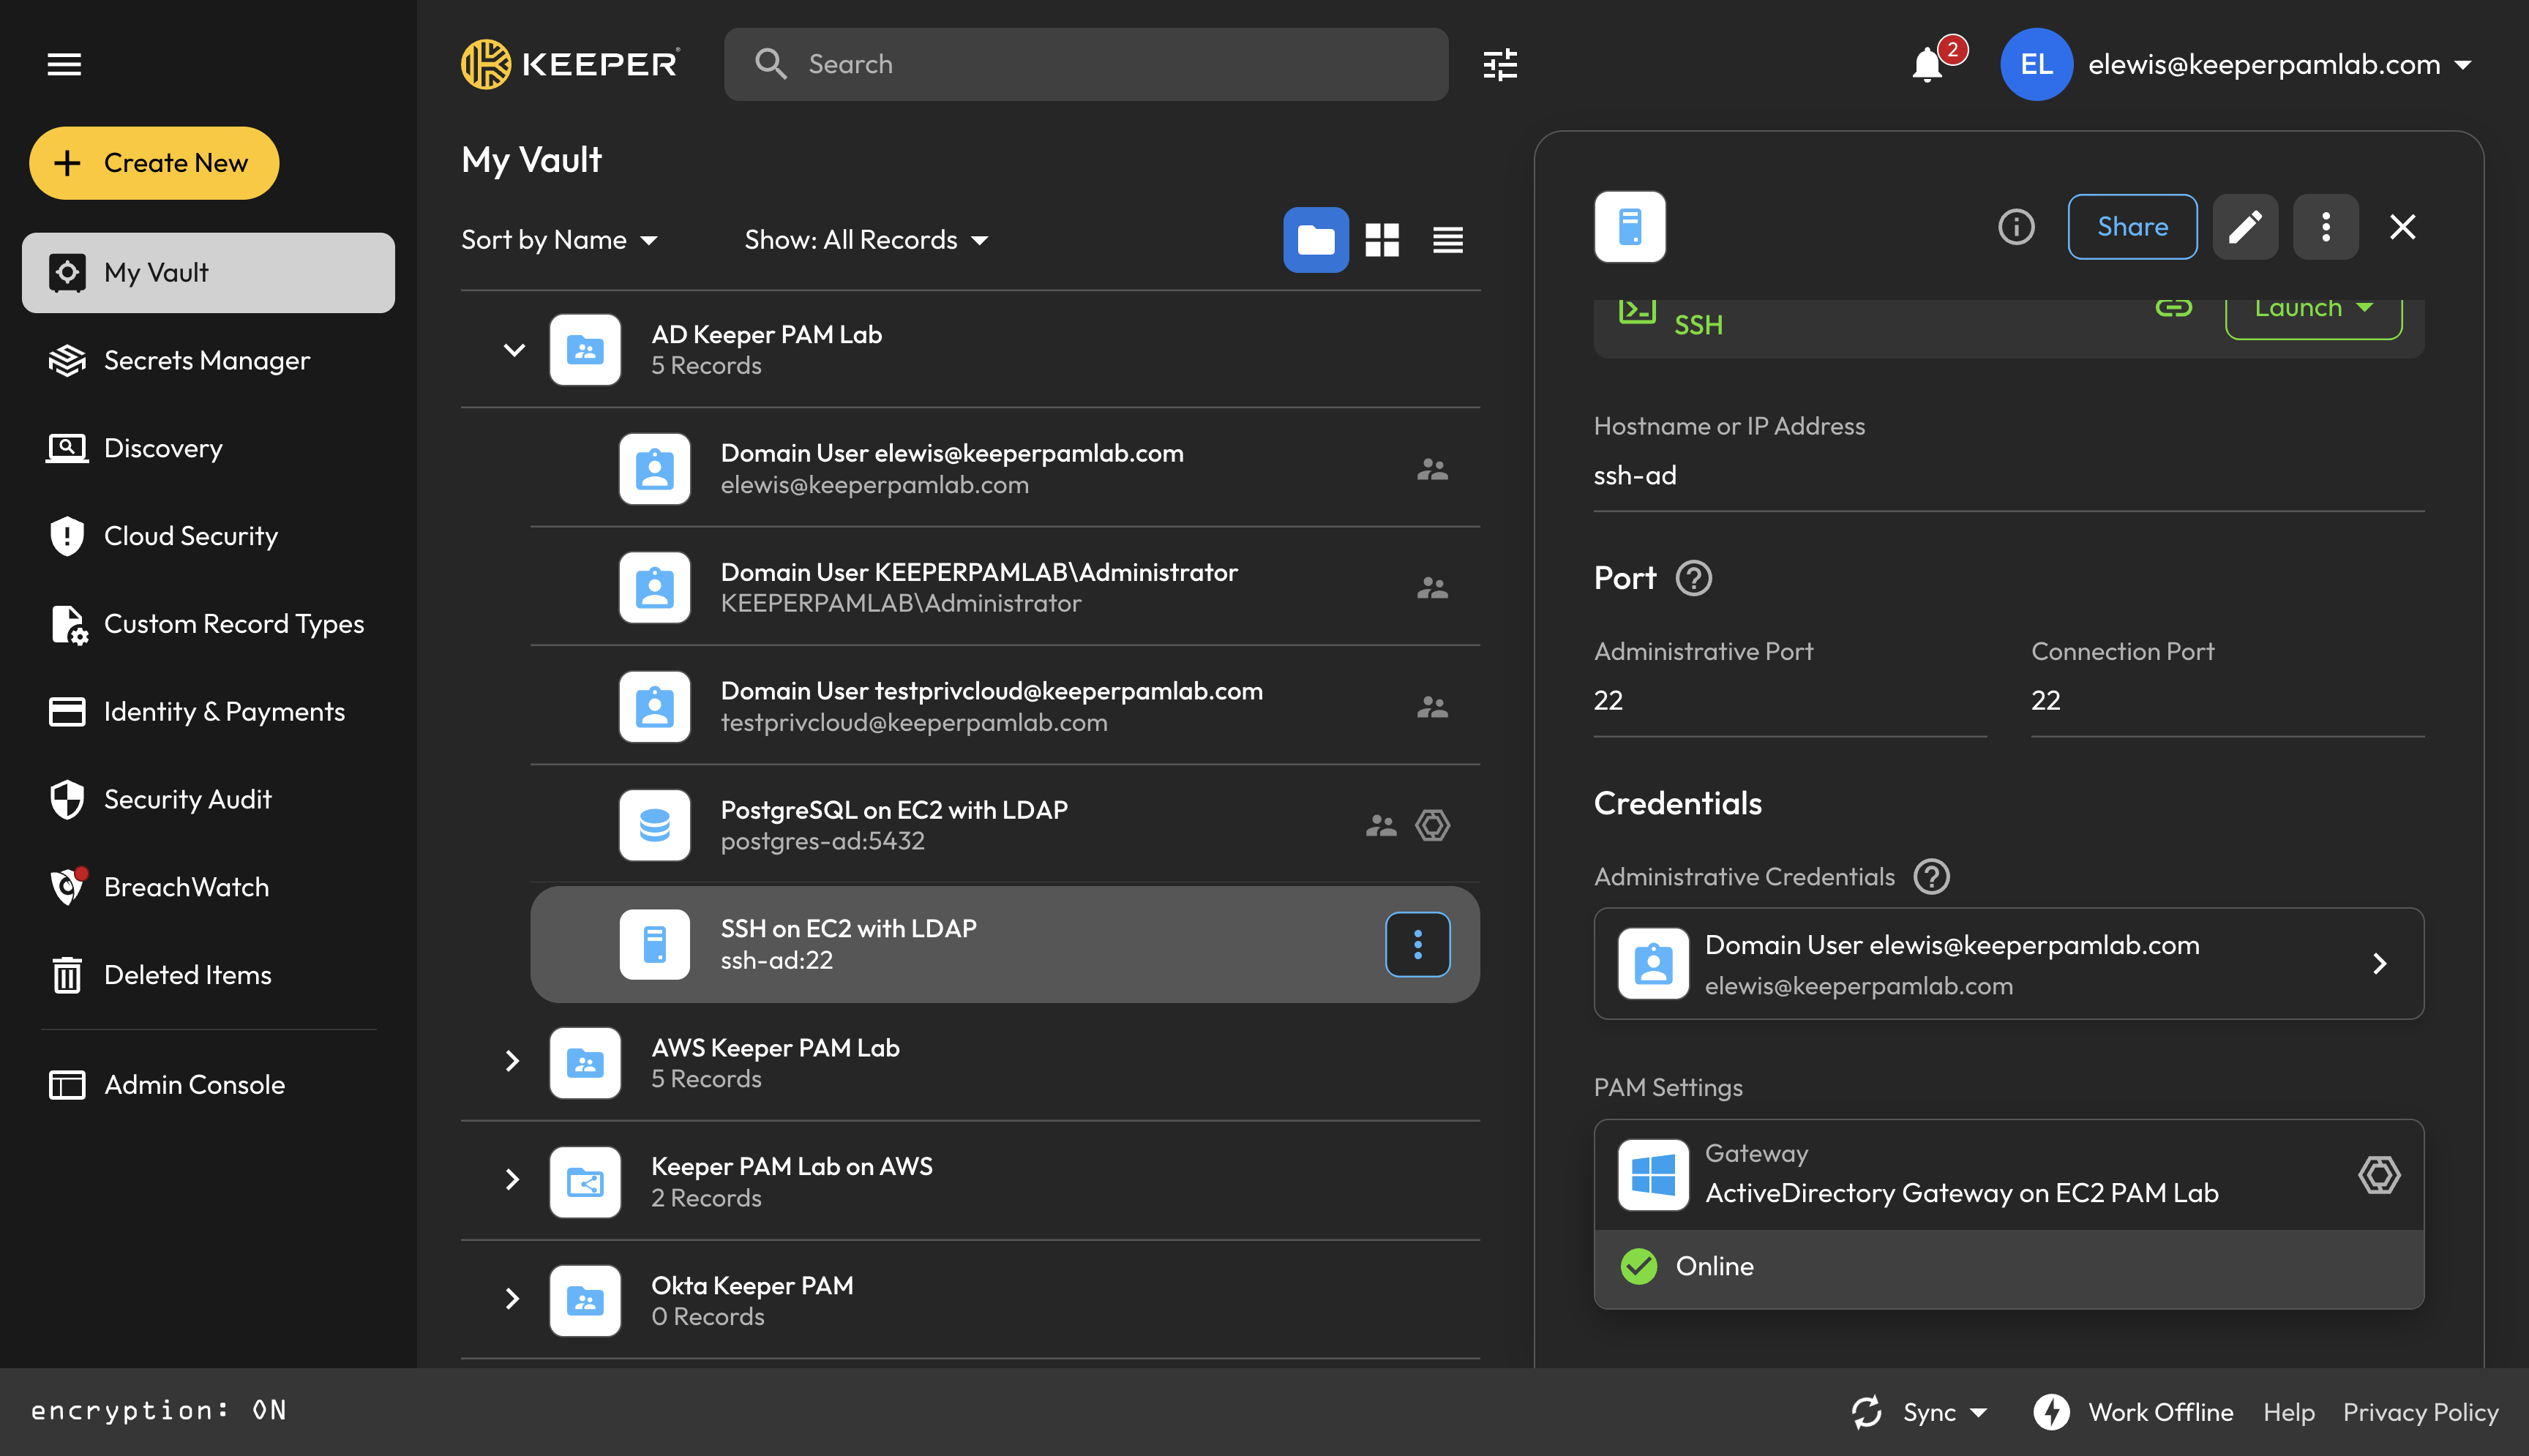The height and width of the screenshot is (1456, 2529).
Task: Open the Sort by Name dropdown
Action: [x=559, y=240]
